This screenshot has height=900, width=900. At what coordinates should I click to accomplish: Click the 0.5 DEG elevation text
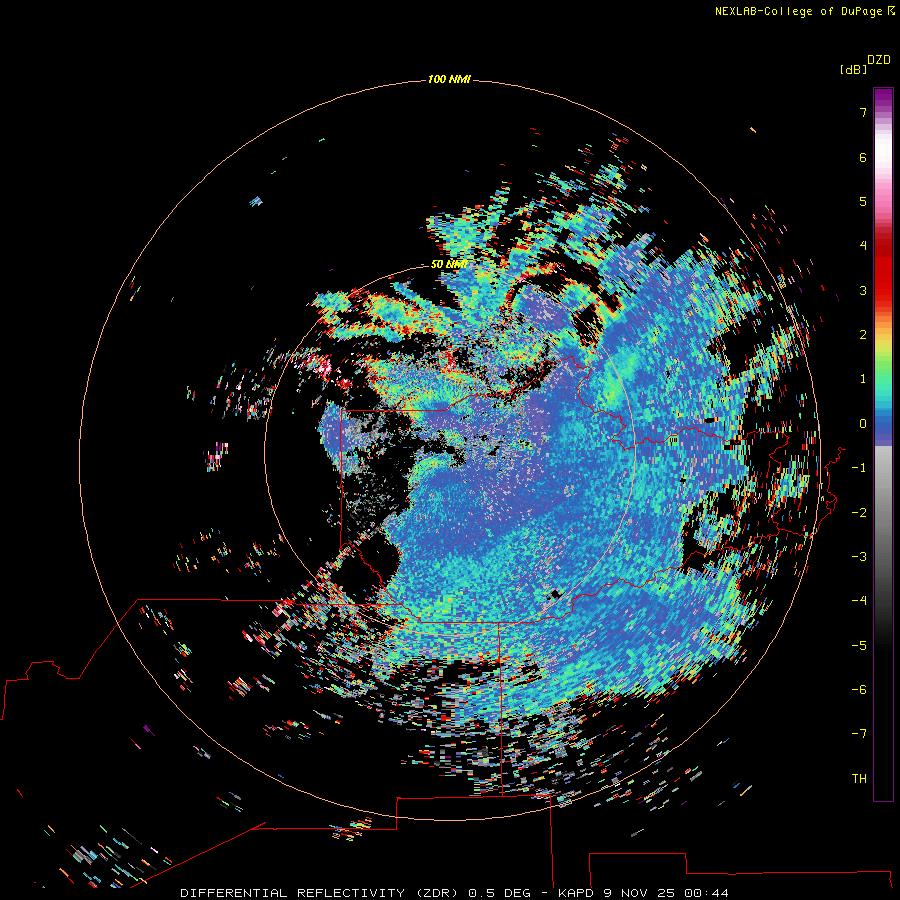tap(500, 893)
